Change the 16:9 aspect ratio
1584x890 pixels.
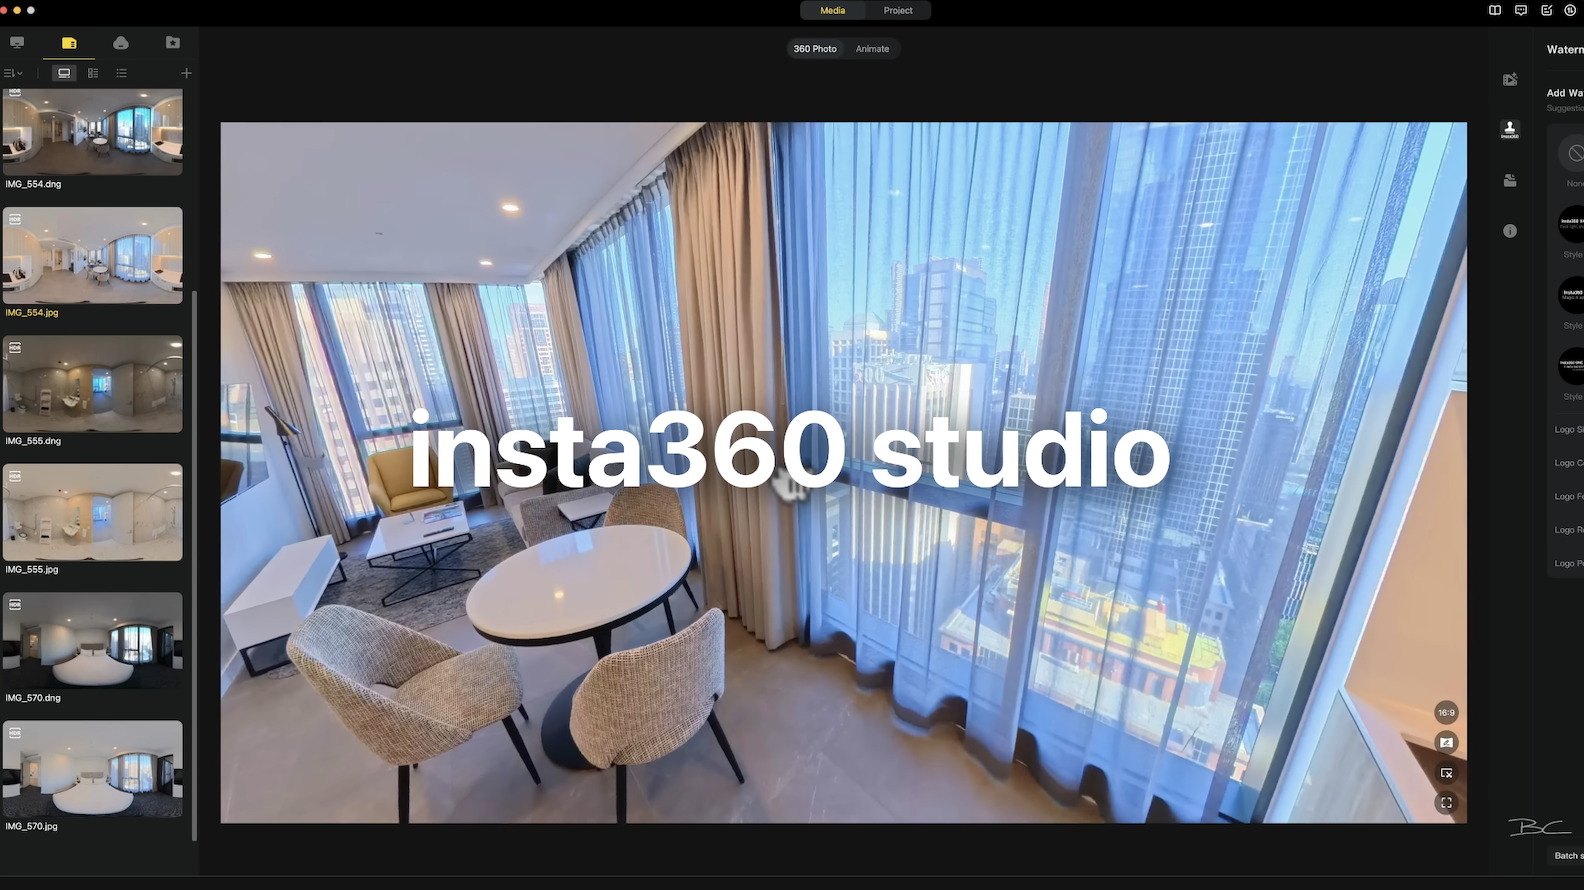tap(1446, 713)
